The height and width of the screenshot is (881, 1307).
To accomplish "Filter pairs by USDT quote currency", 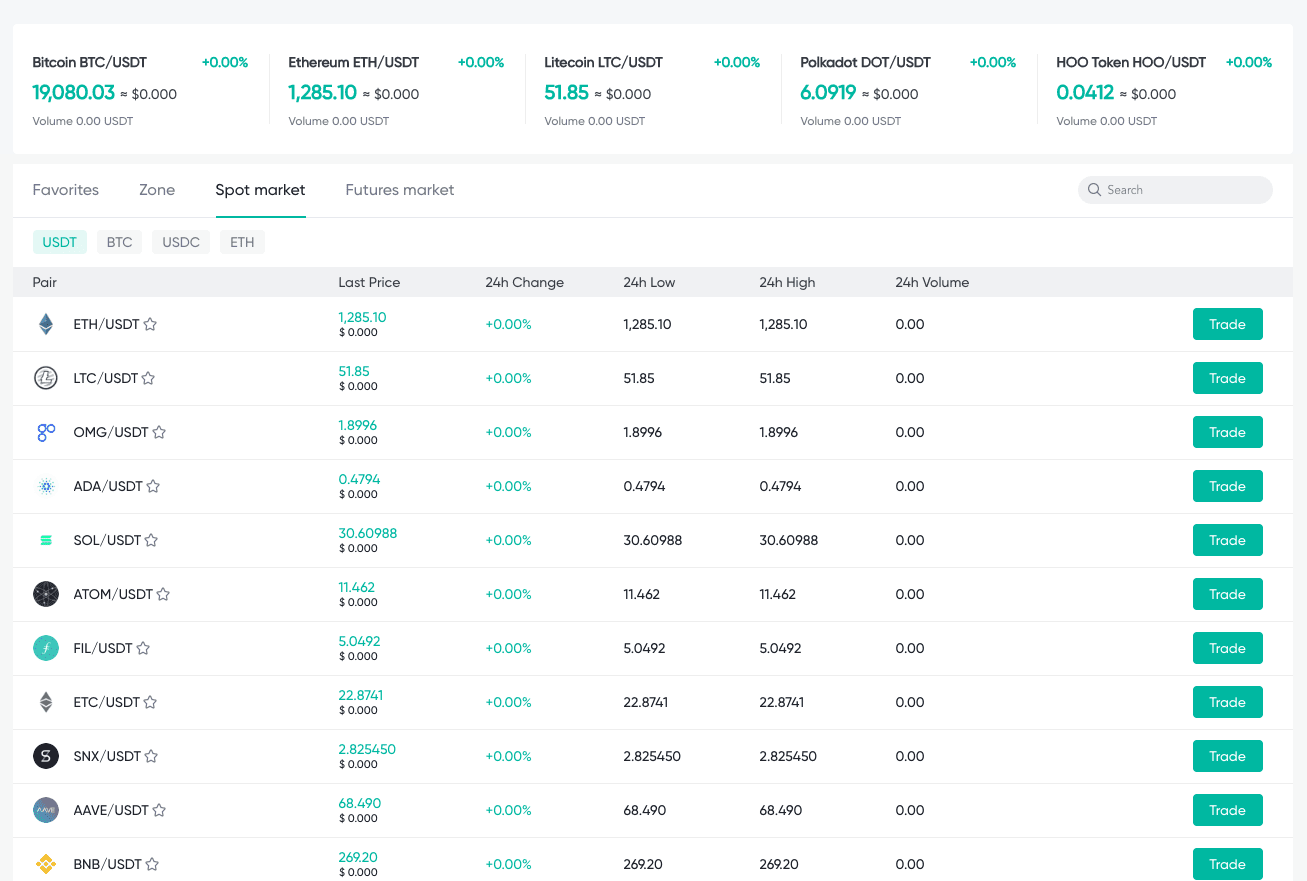I will (60, 242).
